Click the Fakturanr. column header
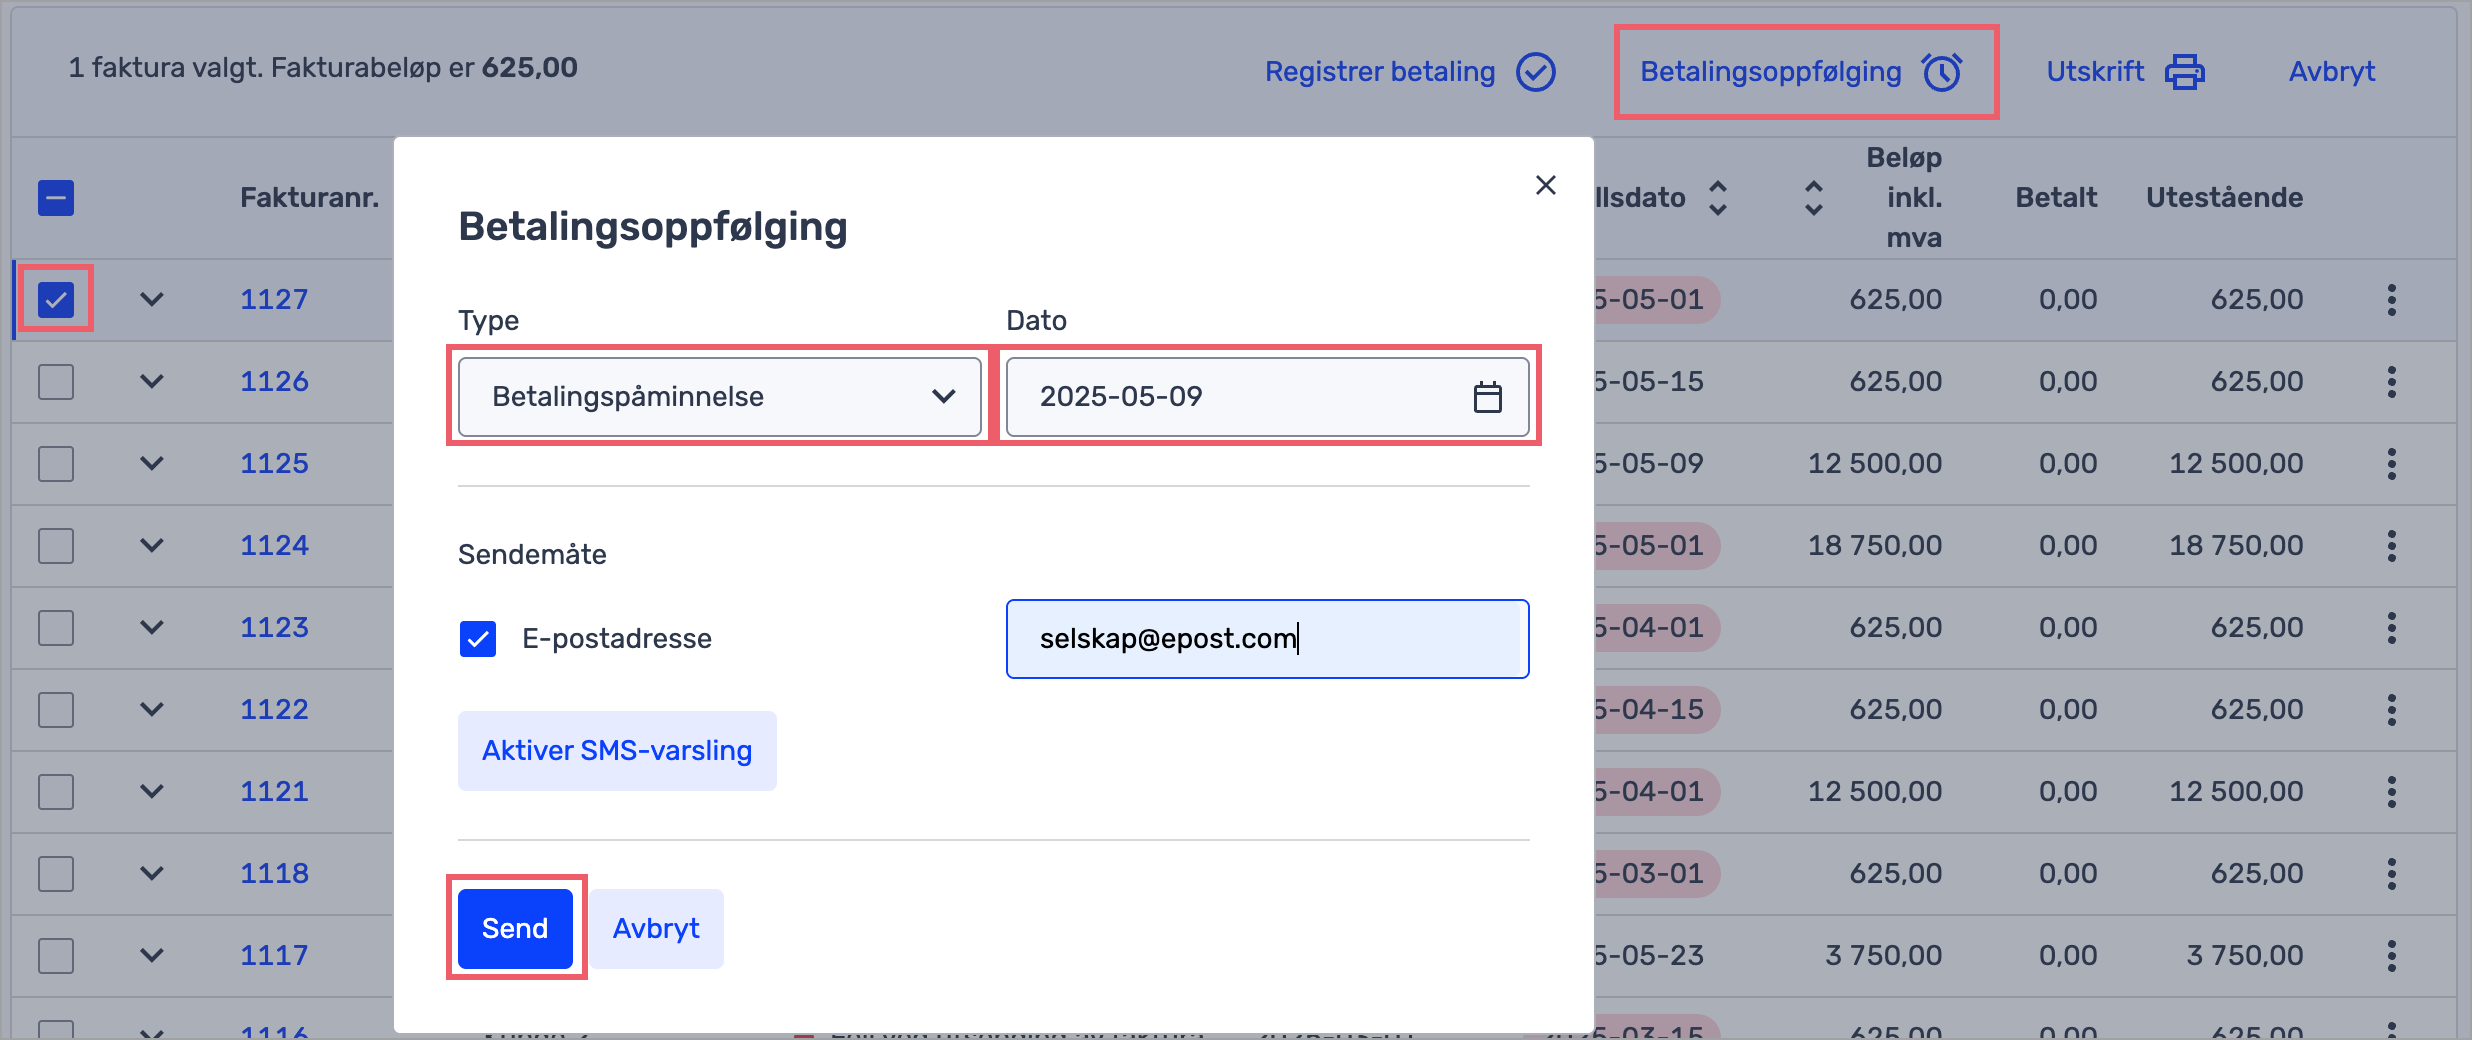This screenshot has height=1040, width=2472. [310, 198]
